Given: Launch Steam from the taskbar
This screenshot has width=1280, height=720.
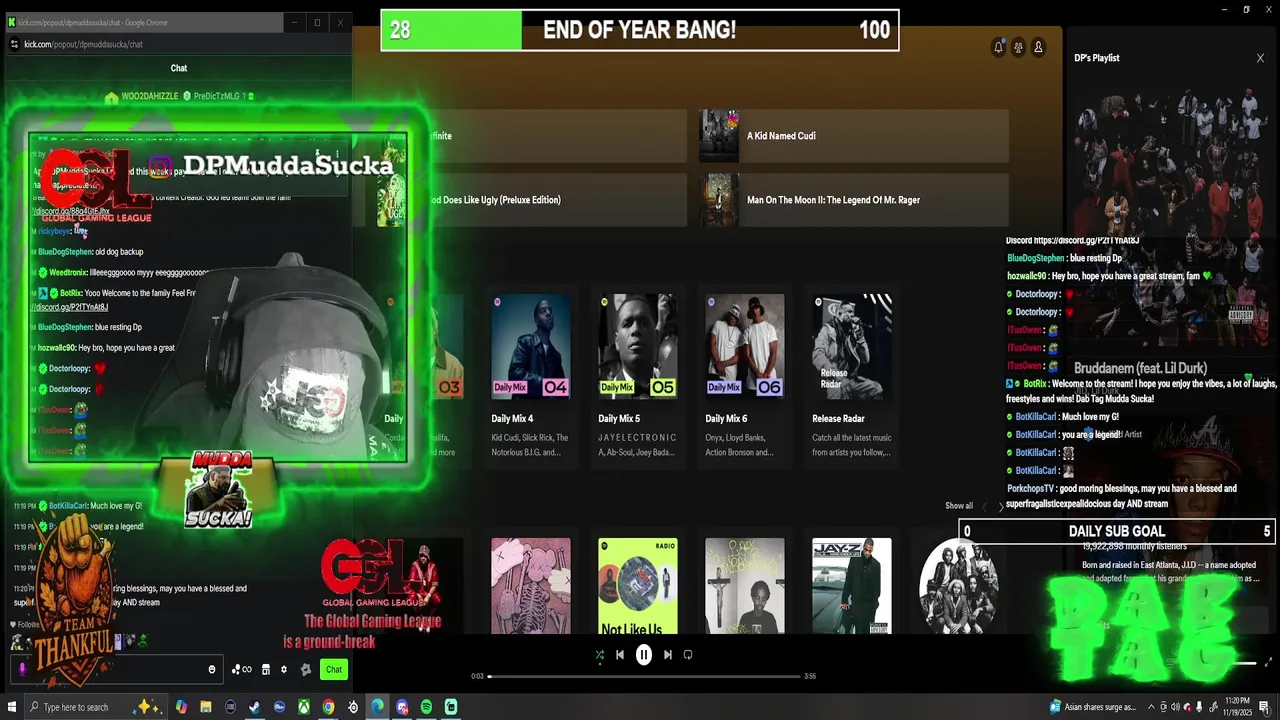Looking at the screenshot, I should click(x=254, y=707).
